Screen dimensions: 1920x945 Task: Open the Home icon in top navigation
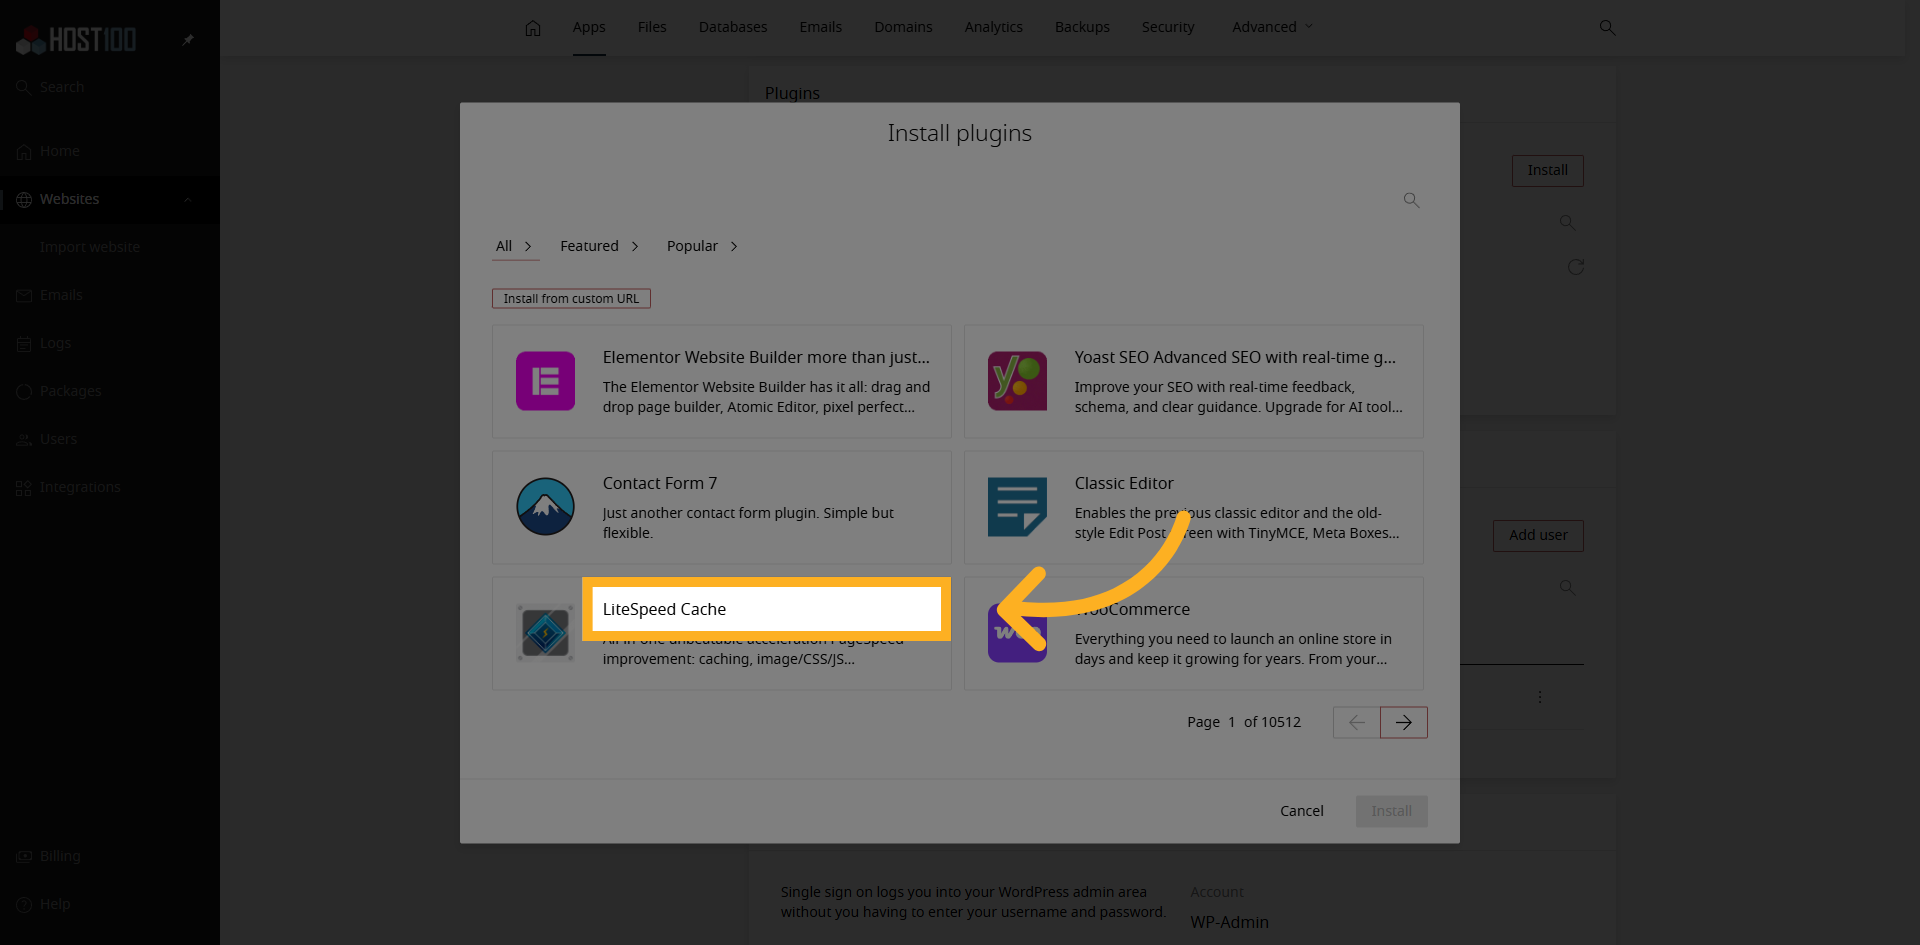tap(533, 28)
